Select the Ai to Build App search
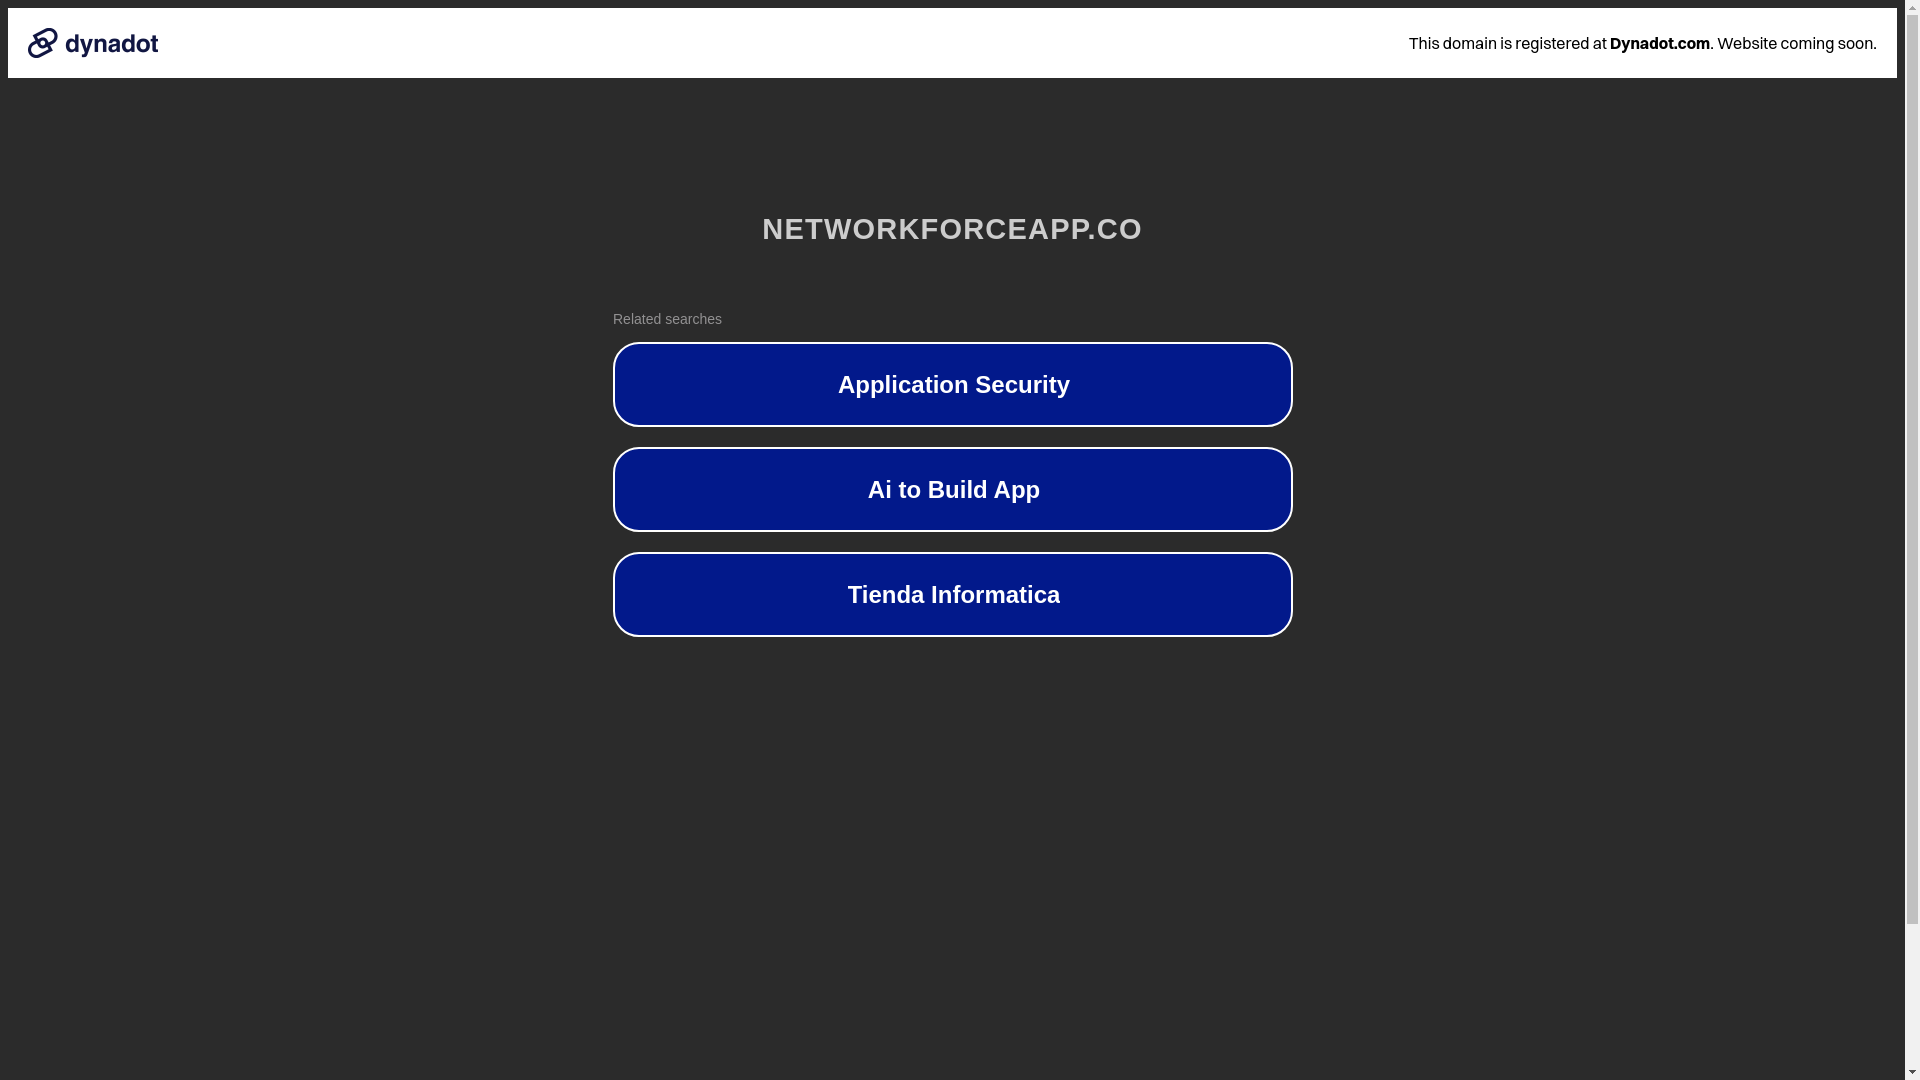 tap(952, 489)
